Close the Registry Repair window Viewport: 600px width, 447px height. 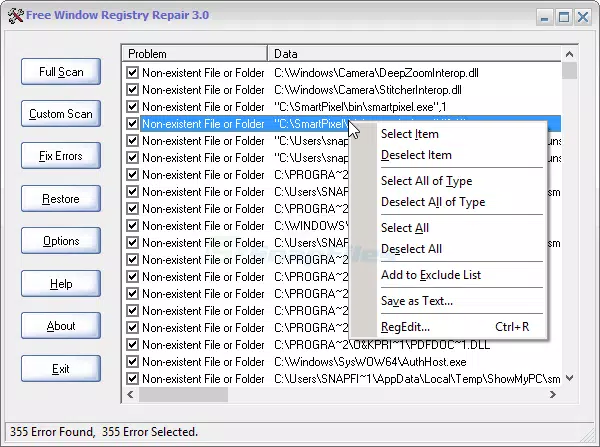tap(583, 17)
